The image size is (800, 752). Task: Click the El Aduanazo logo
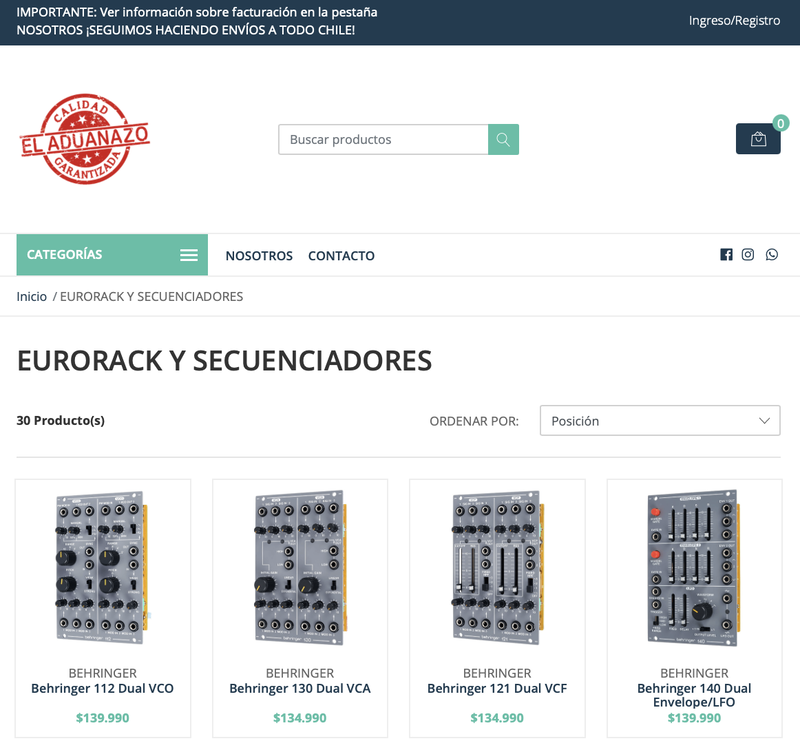point(85,139)
